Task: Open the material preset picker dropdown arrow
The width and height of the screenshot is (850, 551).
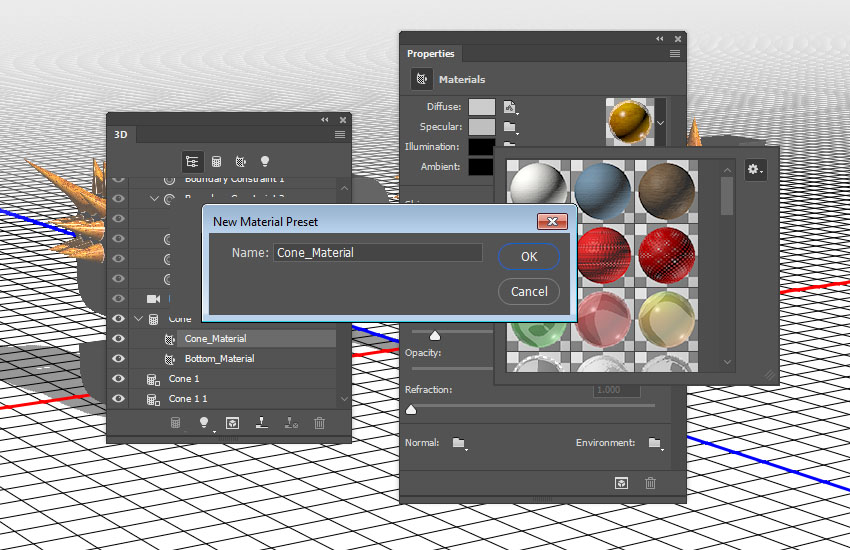Action: 660,123
